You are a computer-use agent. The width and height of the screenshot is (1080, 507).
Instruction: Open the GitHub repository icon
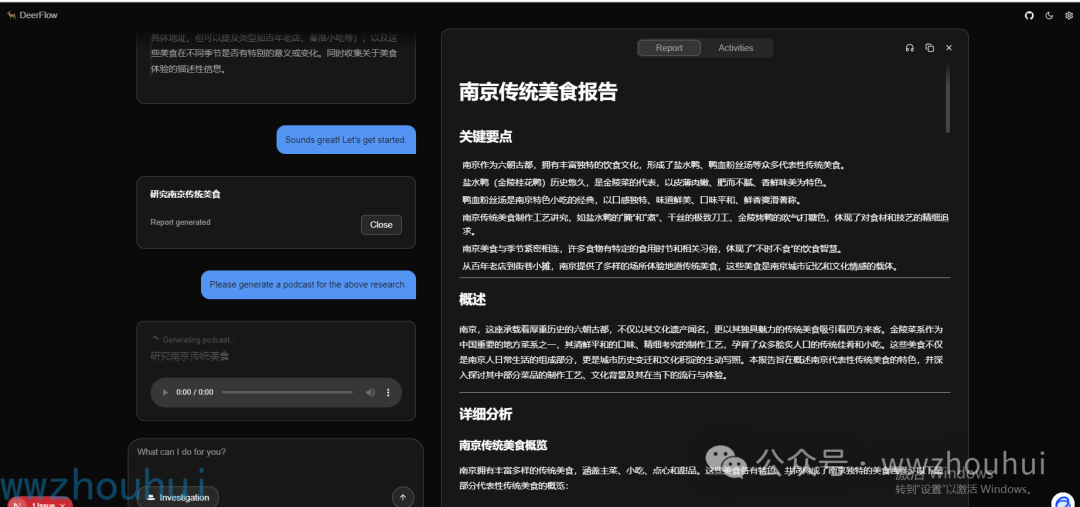[1029, 15]
